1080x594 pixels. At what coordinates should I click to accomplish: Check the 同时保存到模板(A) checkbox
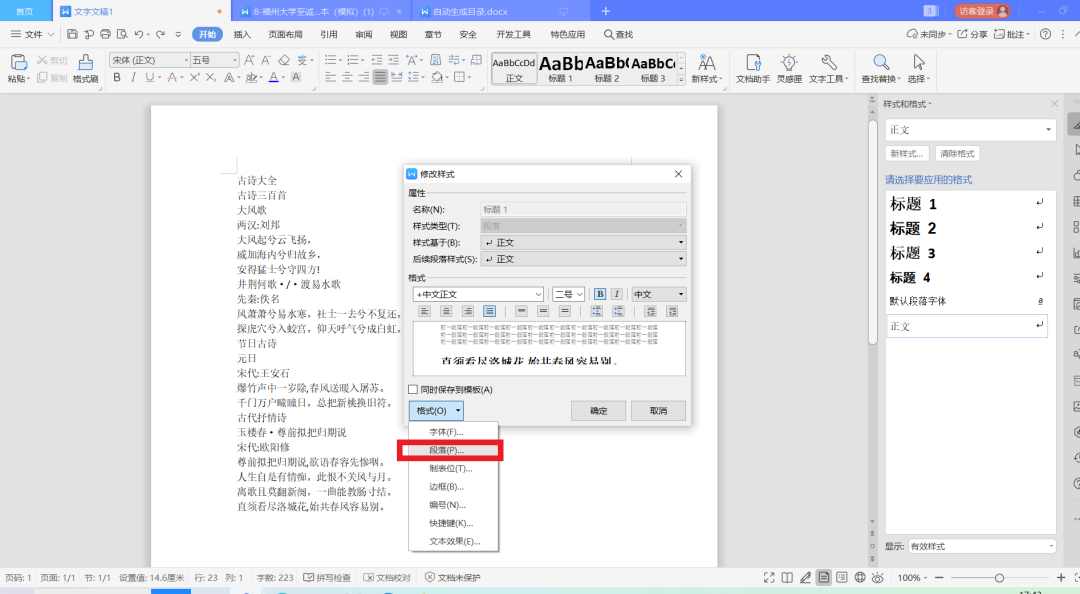click(413, 389)
